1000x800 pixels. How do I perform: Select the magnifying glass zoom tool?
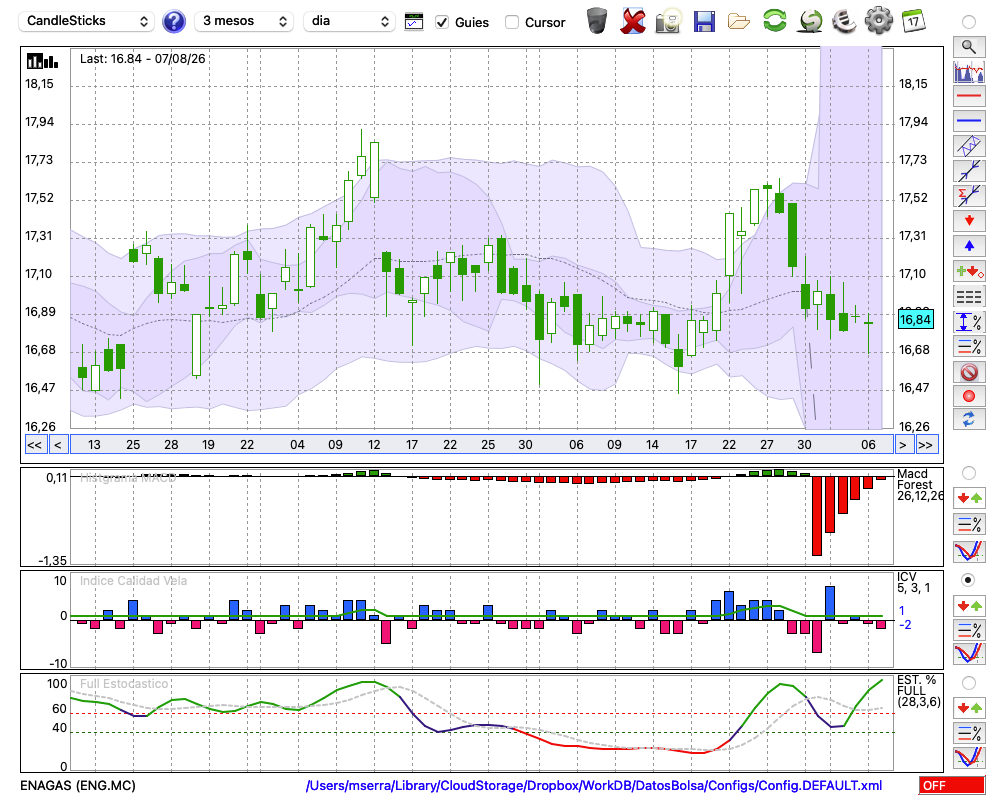coord(969,47)
